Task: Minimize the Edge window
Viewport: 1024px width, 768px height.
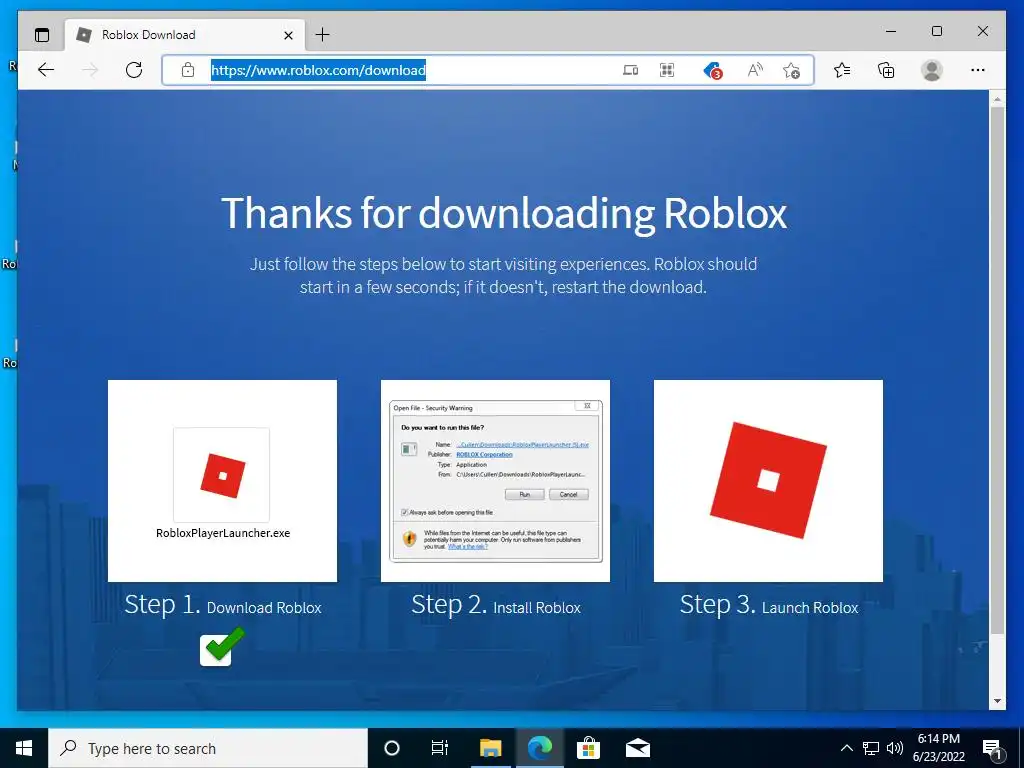Action: tap(891, 31)
